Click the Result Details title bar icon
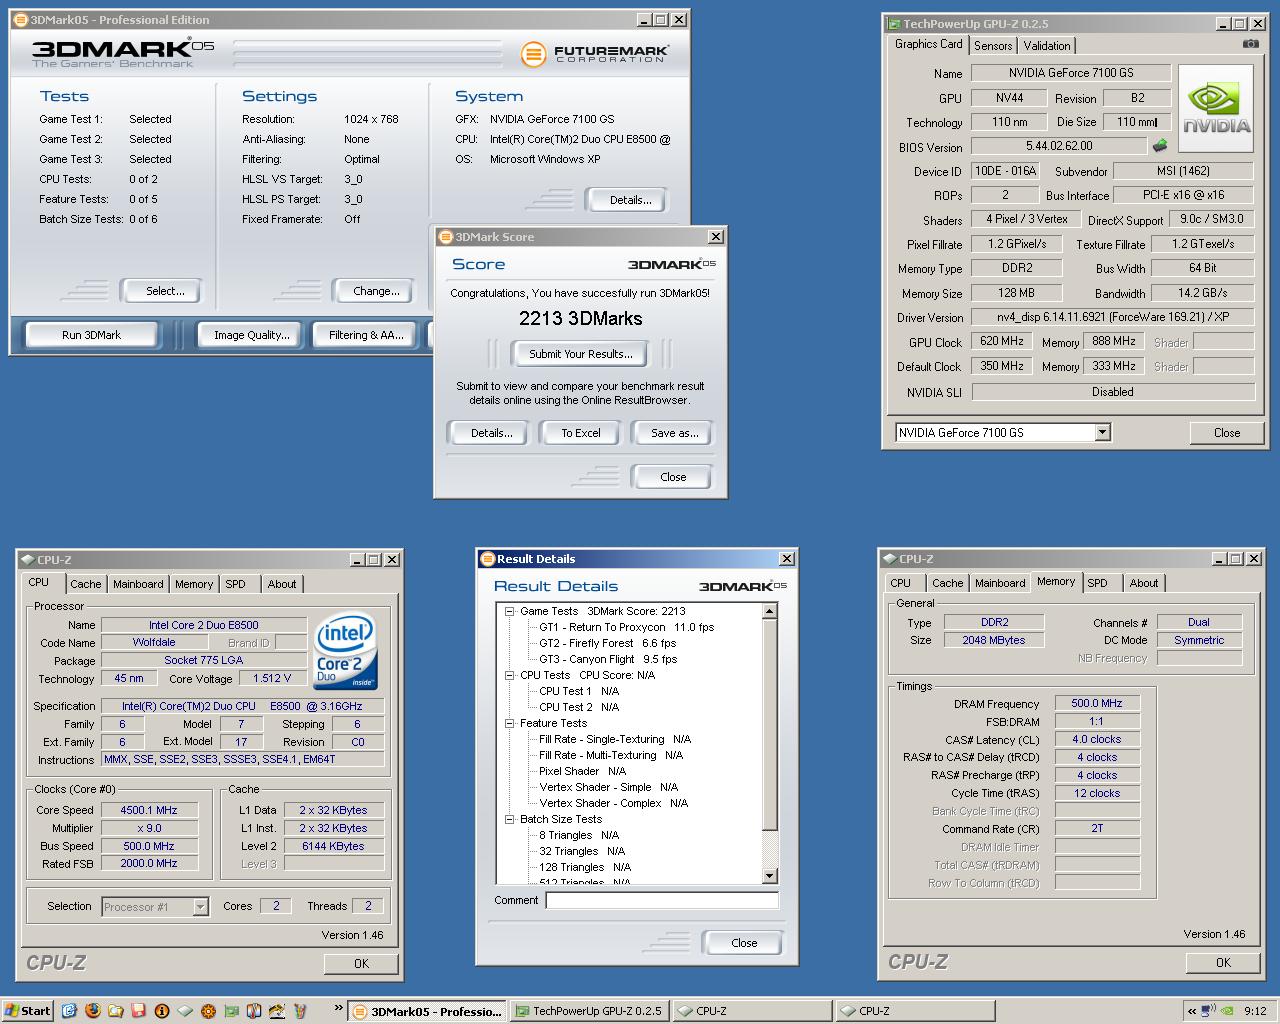1280x1024 pixels. [487, 558]
